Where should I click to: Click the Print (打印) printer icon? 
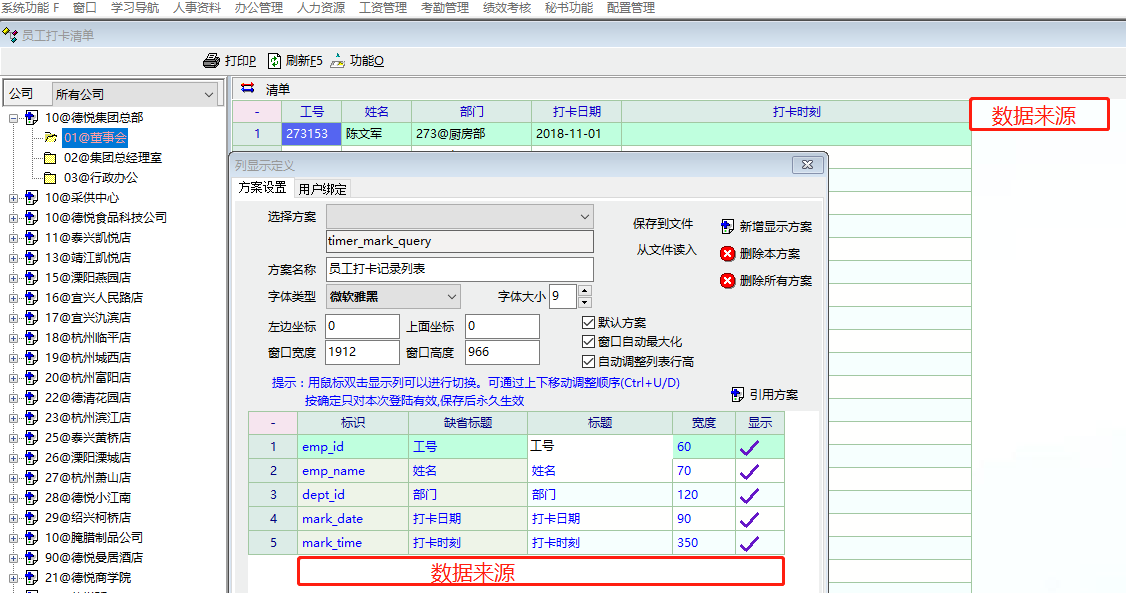click(x=211, y=61)
